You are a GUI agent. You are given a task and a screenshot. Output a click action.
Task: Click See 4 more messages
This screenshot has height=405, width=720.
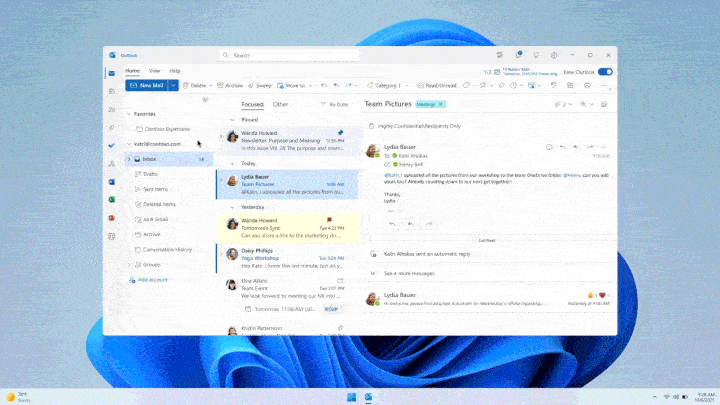[x=409, y=273]
